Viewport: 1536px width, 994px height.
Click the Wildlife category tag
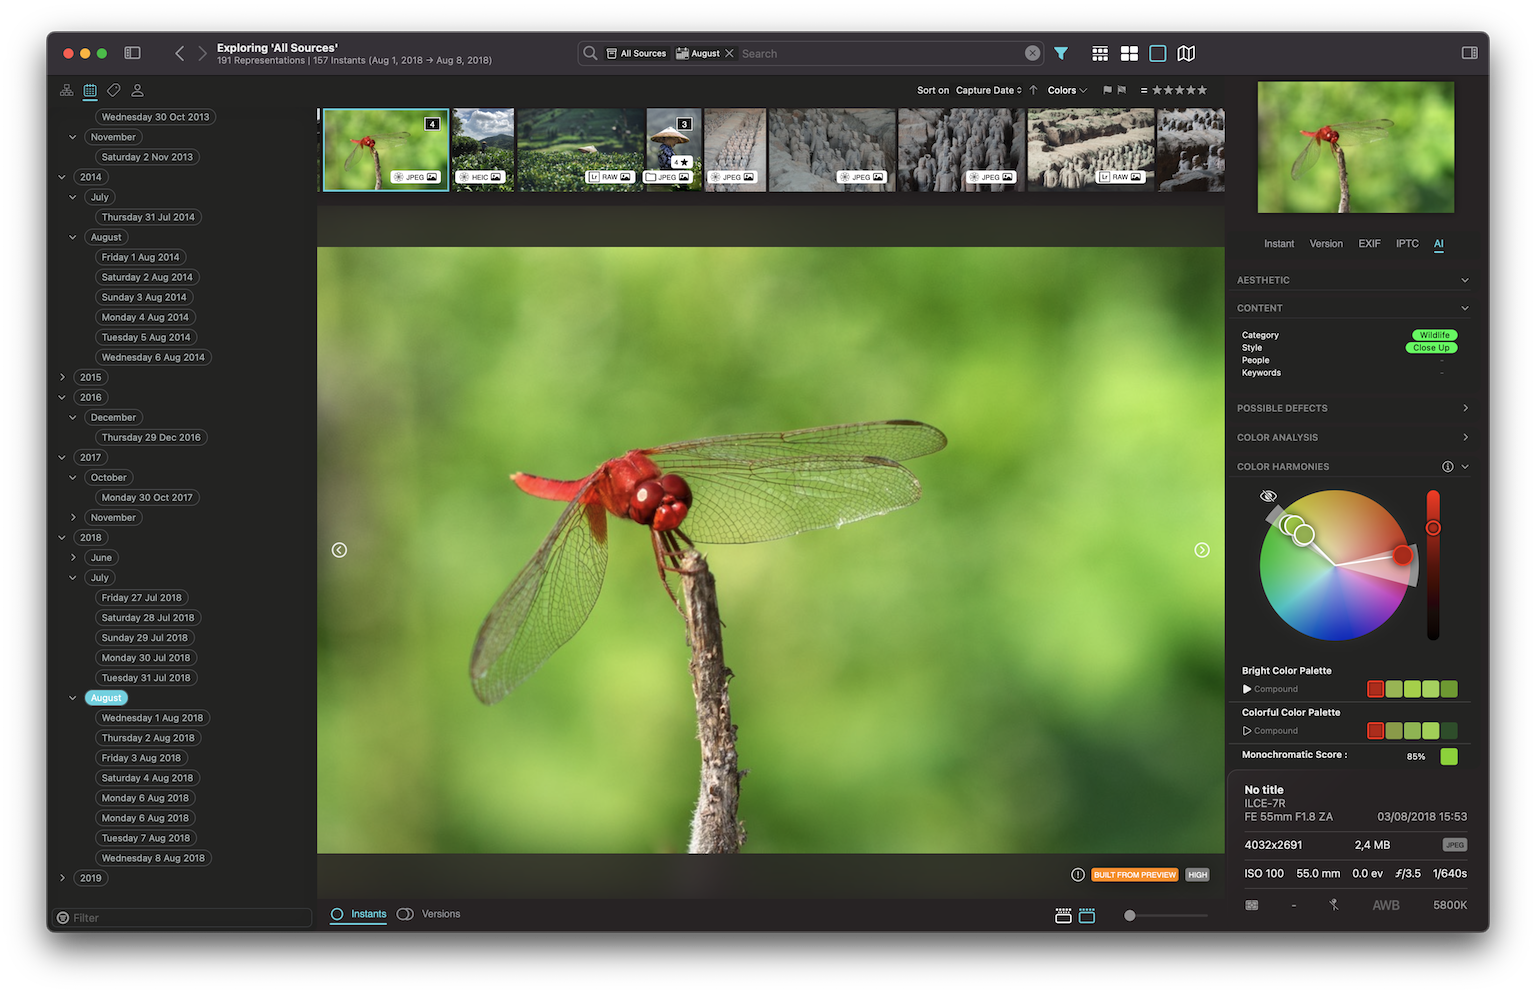coord(1435,335)
